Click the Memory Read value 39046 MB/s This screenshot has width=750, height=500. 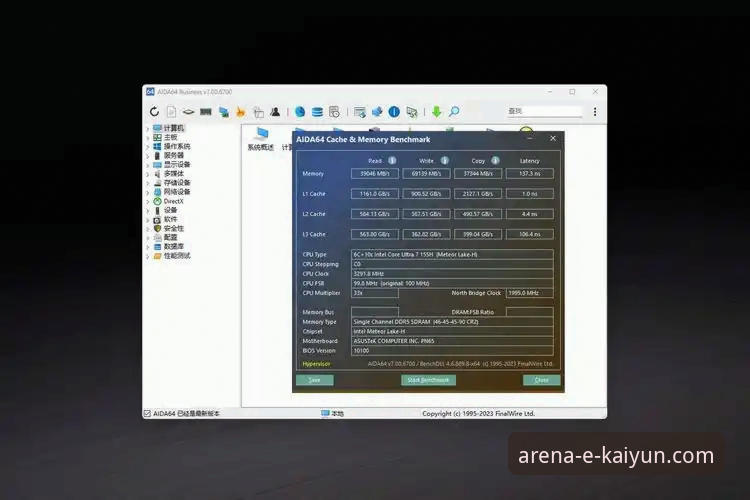(x=375, y=174)
